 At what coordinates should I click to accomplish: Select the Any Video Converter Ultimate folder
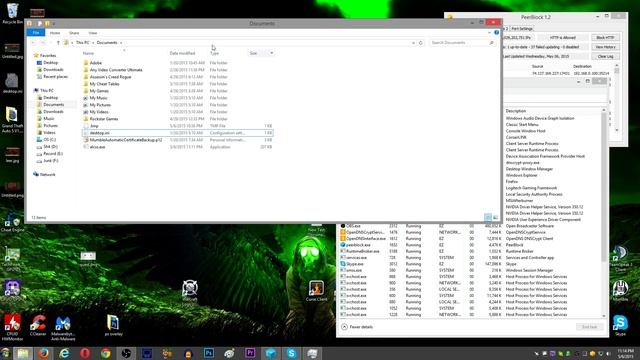[116, 70]
